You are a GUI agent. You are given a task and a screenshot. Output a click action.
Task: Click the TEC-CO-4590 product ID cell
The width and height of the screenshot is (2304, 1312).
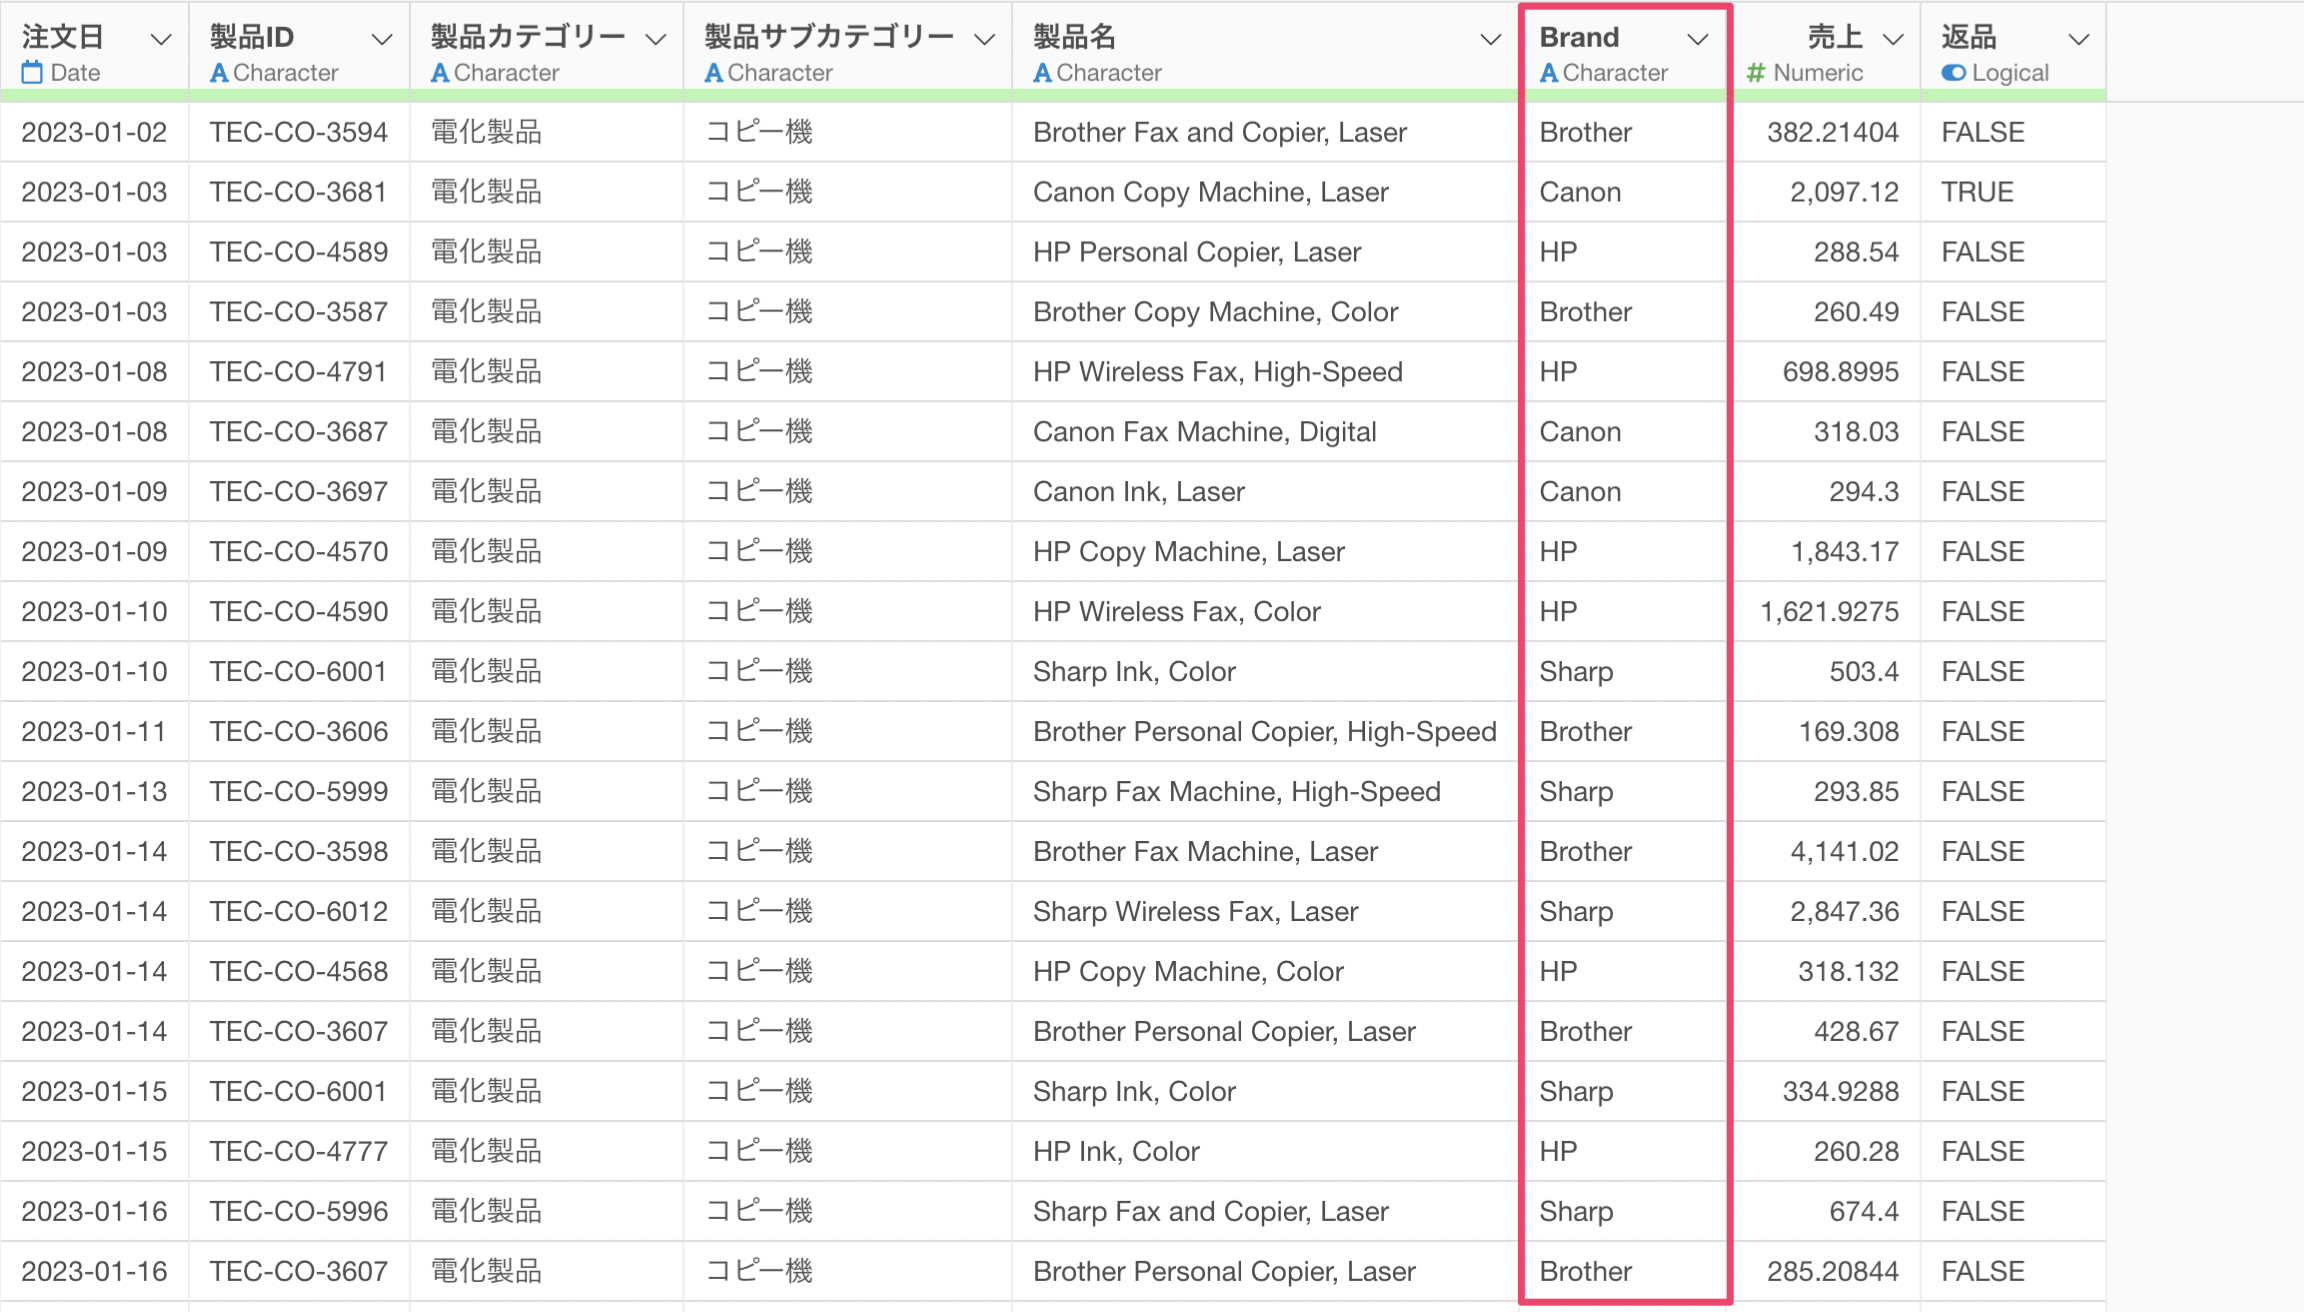pyautogui.click(x=299, y=612)
